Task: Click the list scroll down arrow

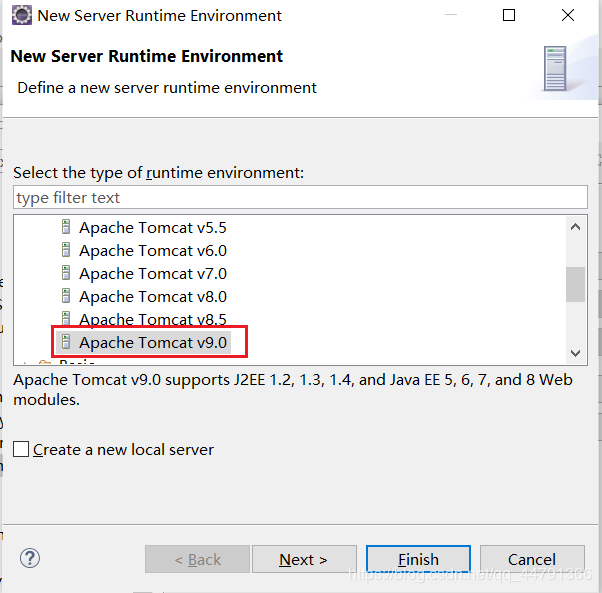Action: point(575,353)
